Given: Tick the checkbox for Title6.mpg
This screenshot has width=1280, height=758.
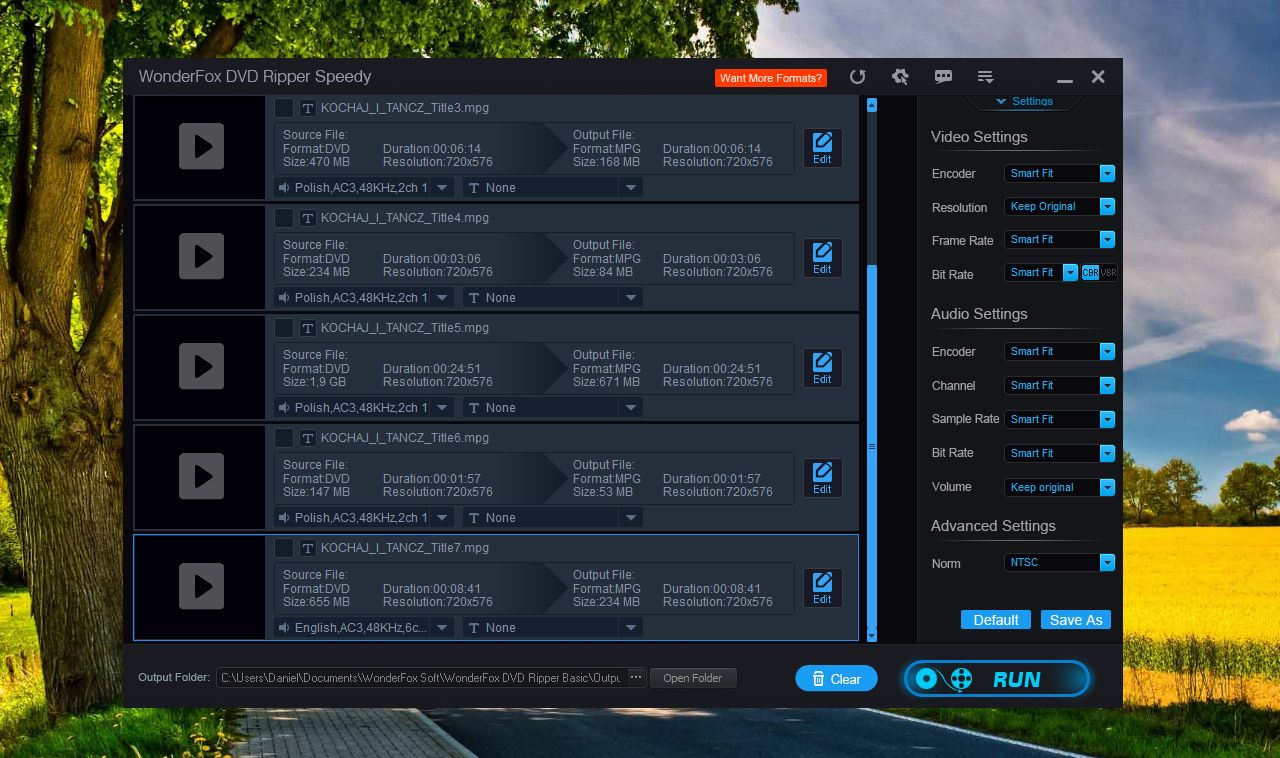Looking at the screenshot, I should pos(284,438).
